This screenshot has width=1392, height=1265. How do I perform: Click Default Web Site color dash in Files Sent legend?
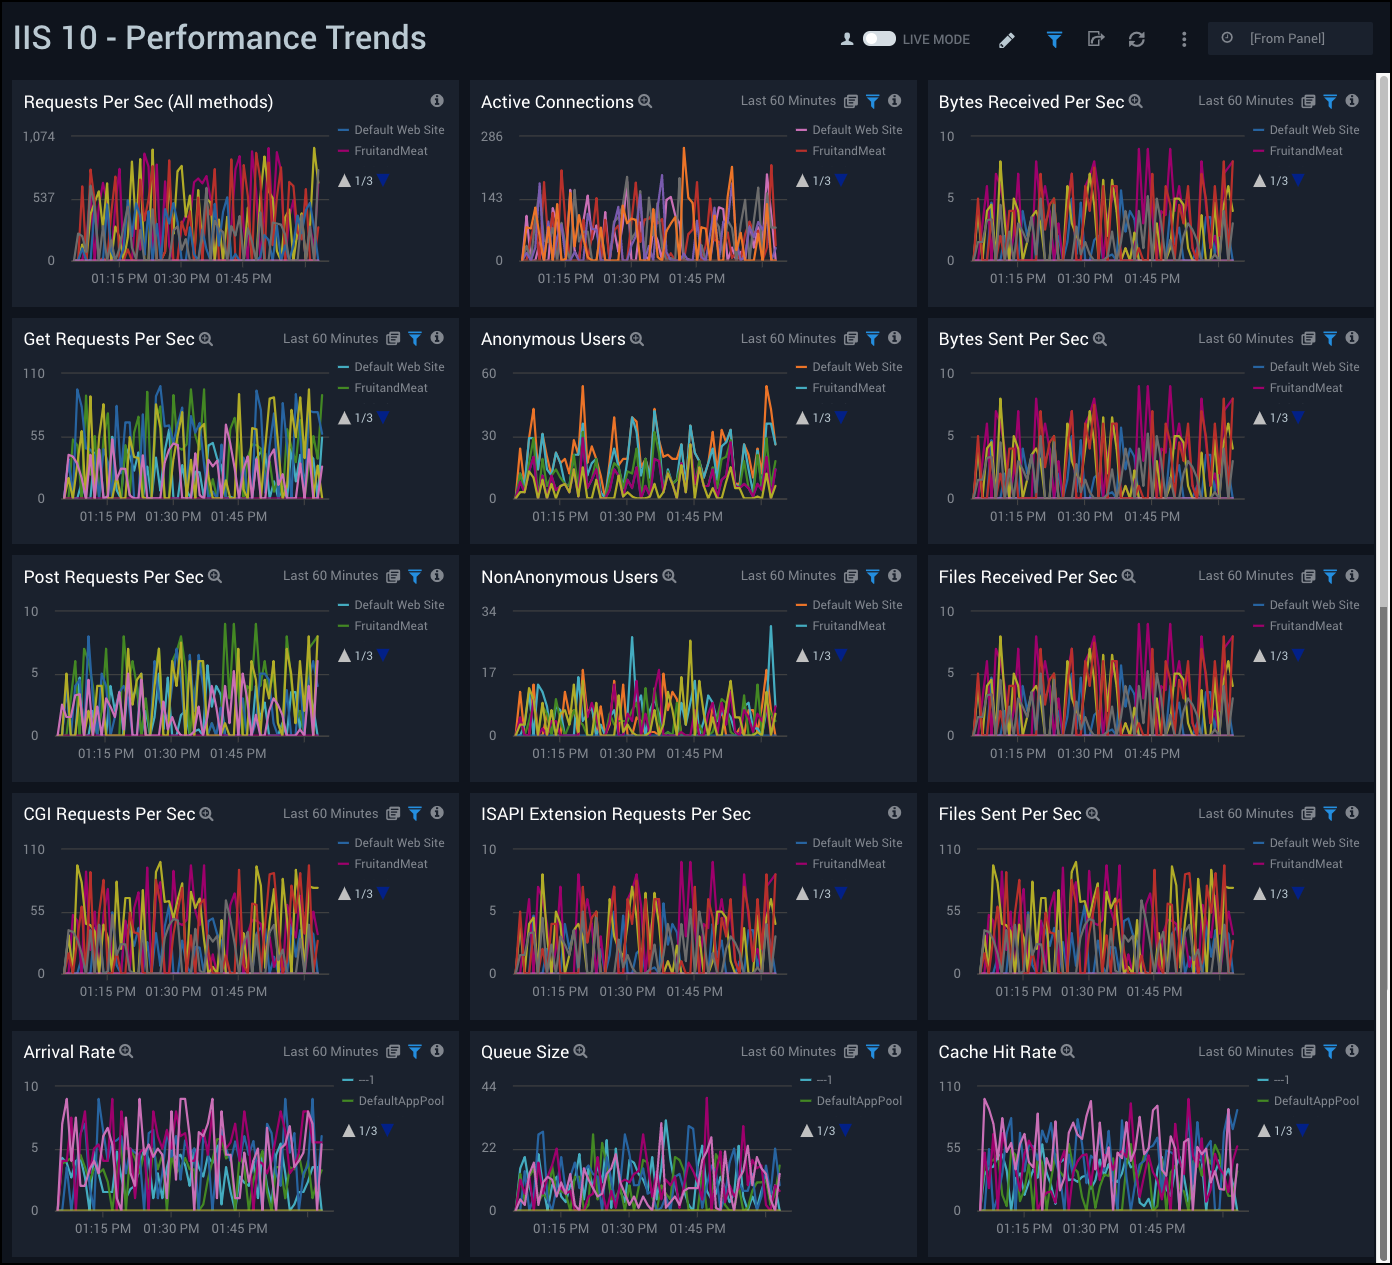pos(1259,843)
